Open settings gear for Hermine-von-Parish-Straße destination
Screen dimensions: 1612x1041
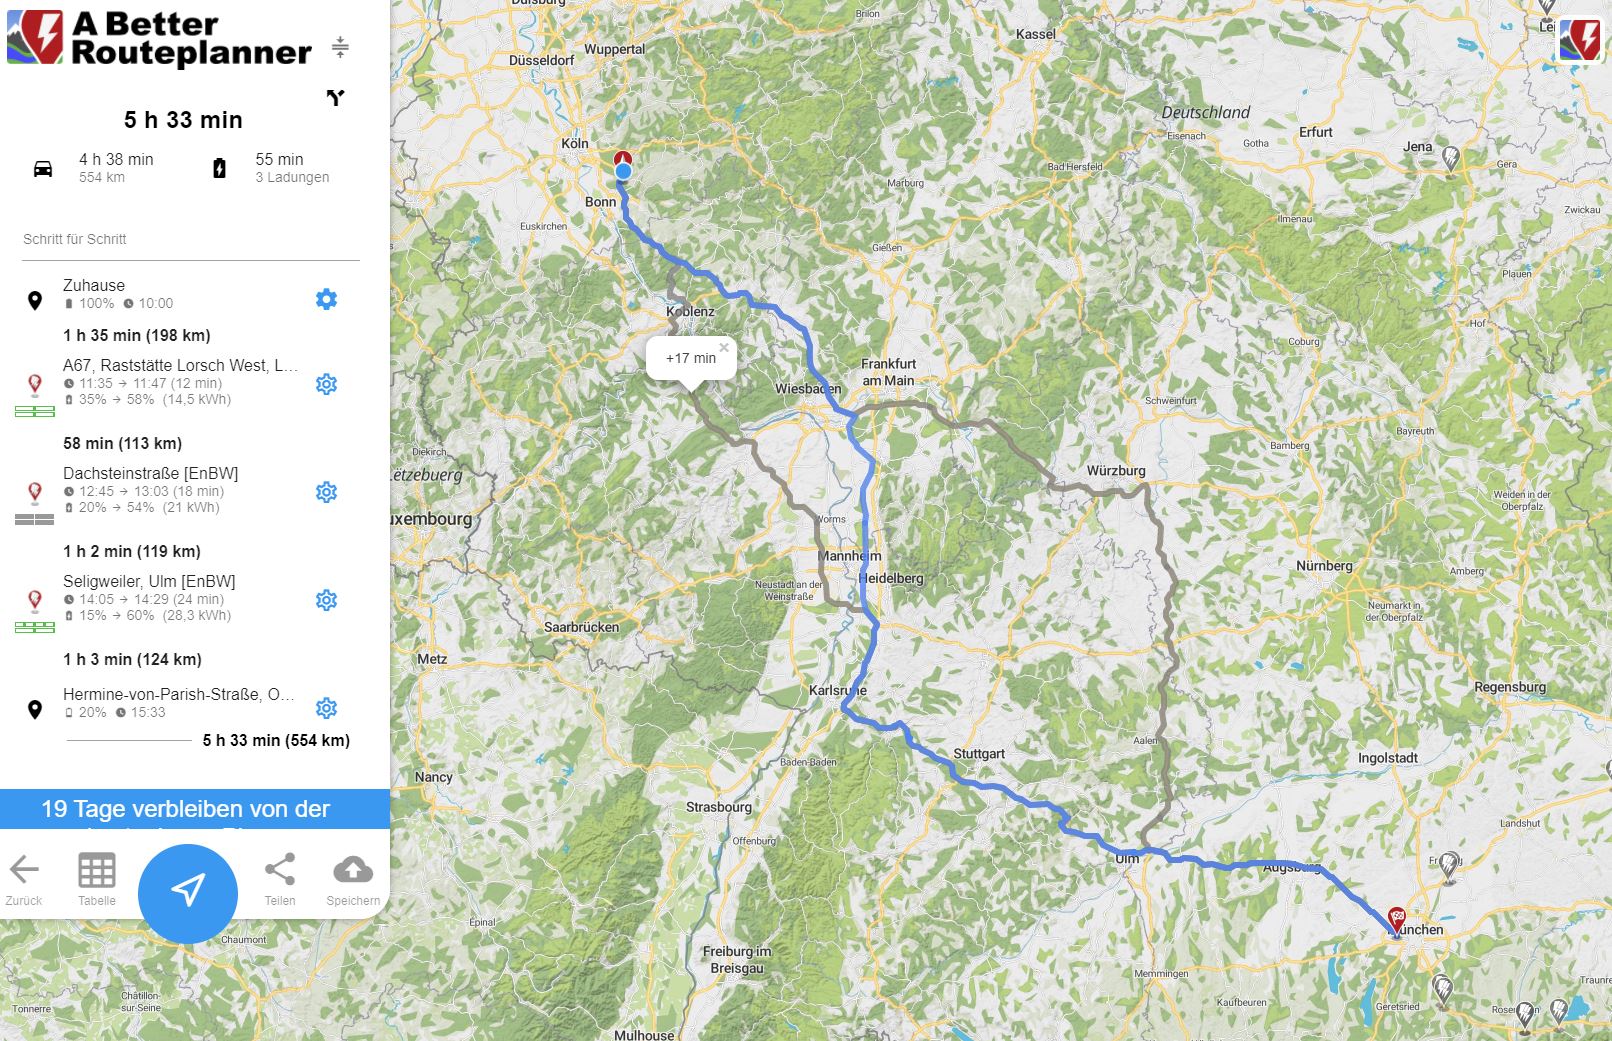pyautogui.click(x=326, y=708)
